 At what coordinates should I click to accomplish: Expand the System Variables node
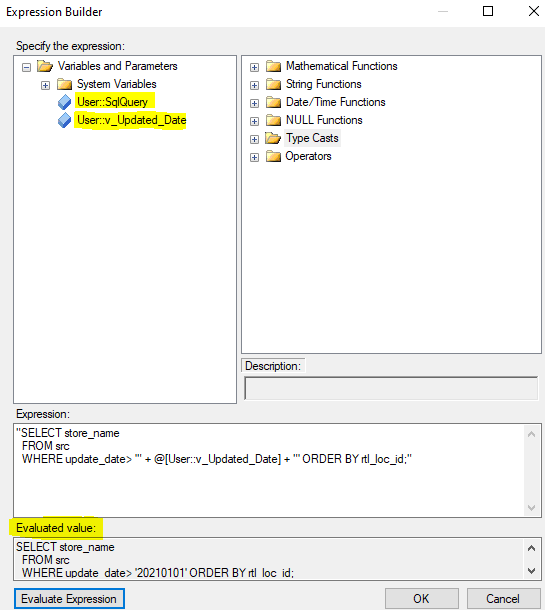point(46,85)
